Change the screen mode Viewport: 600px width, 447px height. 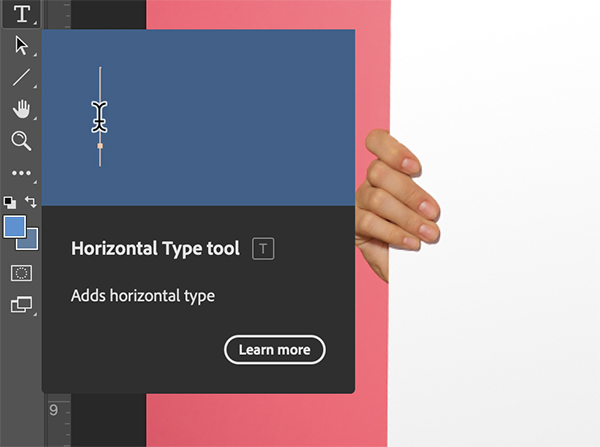click(21, 305)
